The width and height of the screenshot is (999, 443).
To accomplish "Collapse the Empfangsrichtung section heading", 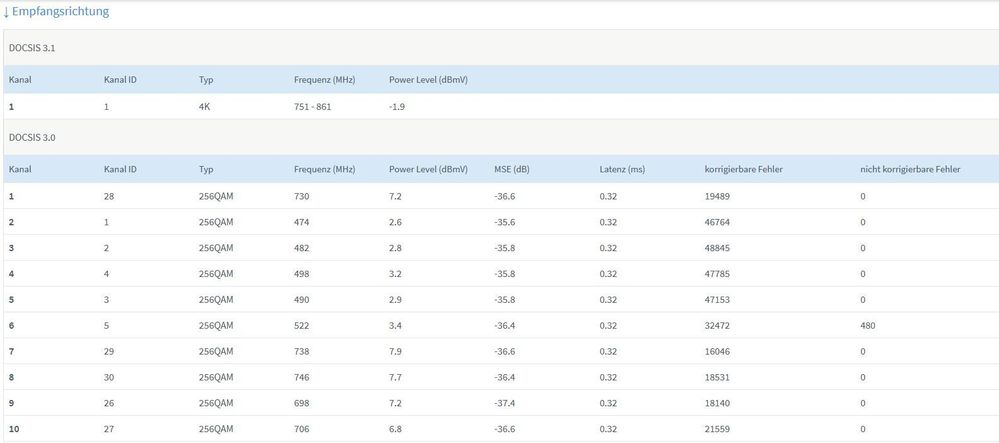I will click(60, 12).
